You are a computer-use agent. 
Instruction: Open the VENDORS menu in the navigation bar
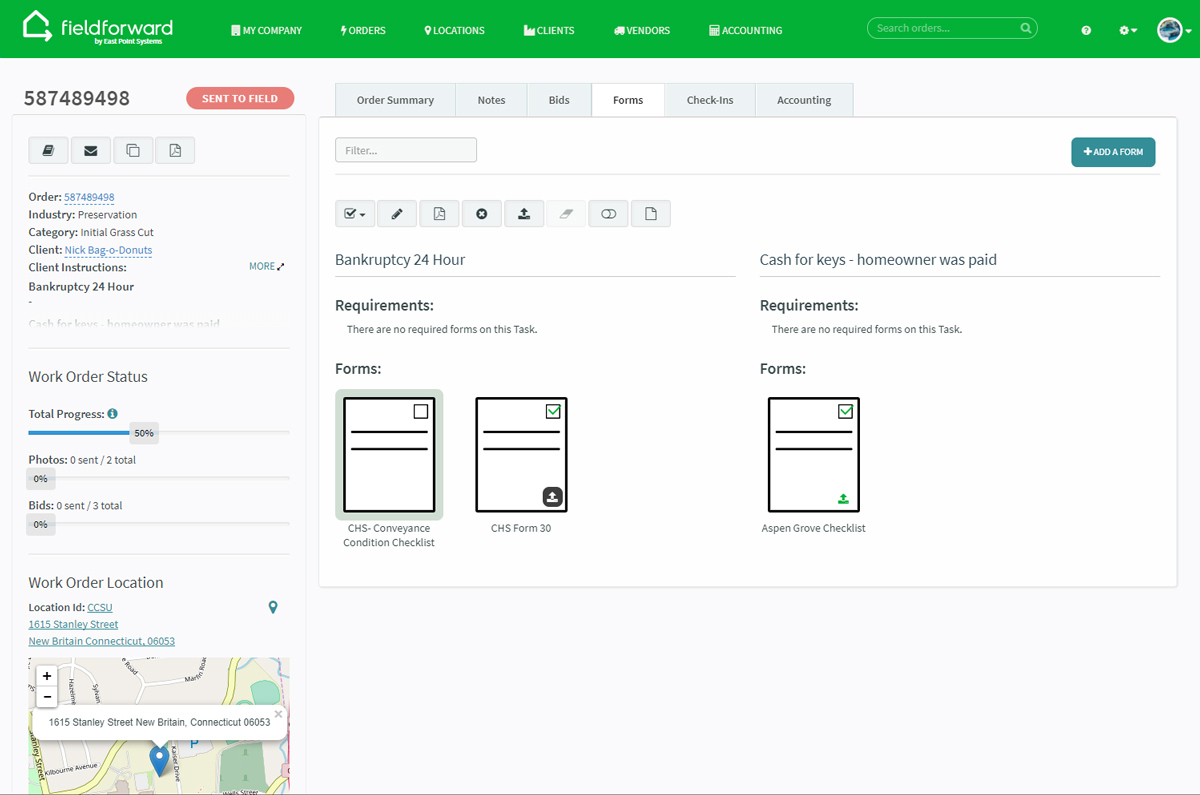(641, 30)
